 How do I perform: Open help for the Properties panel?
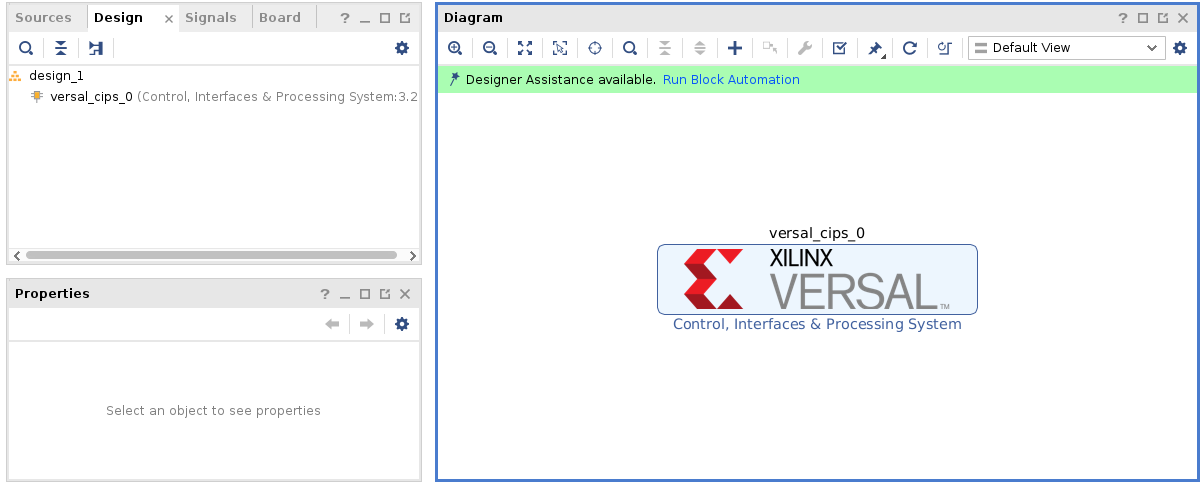[x=325, y=294]
